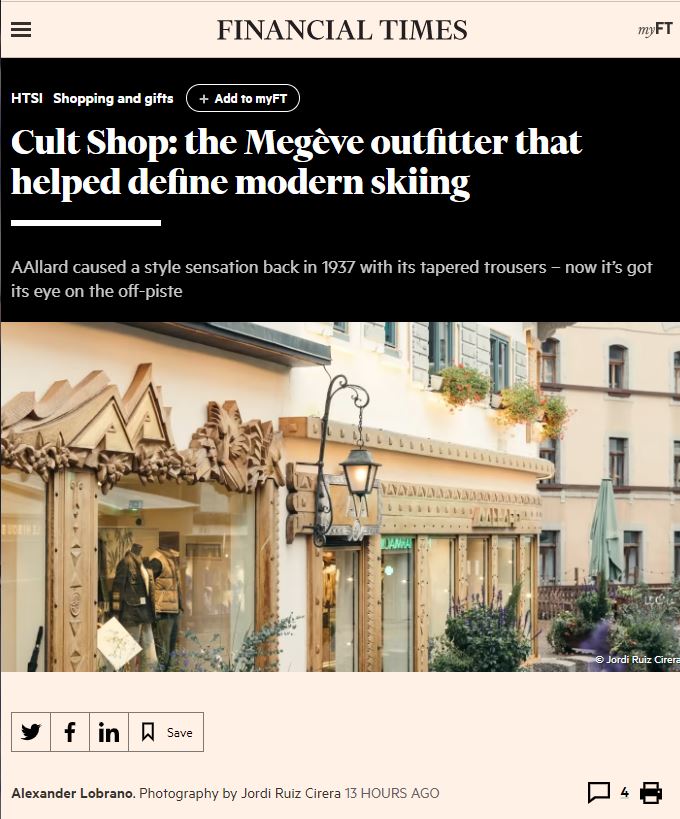
Task: Print the article using the printer icon
Action: [x=651, y=792]
